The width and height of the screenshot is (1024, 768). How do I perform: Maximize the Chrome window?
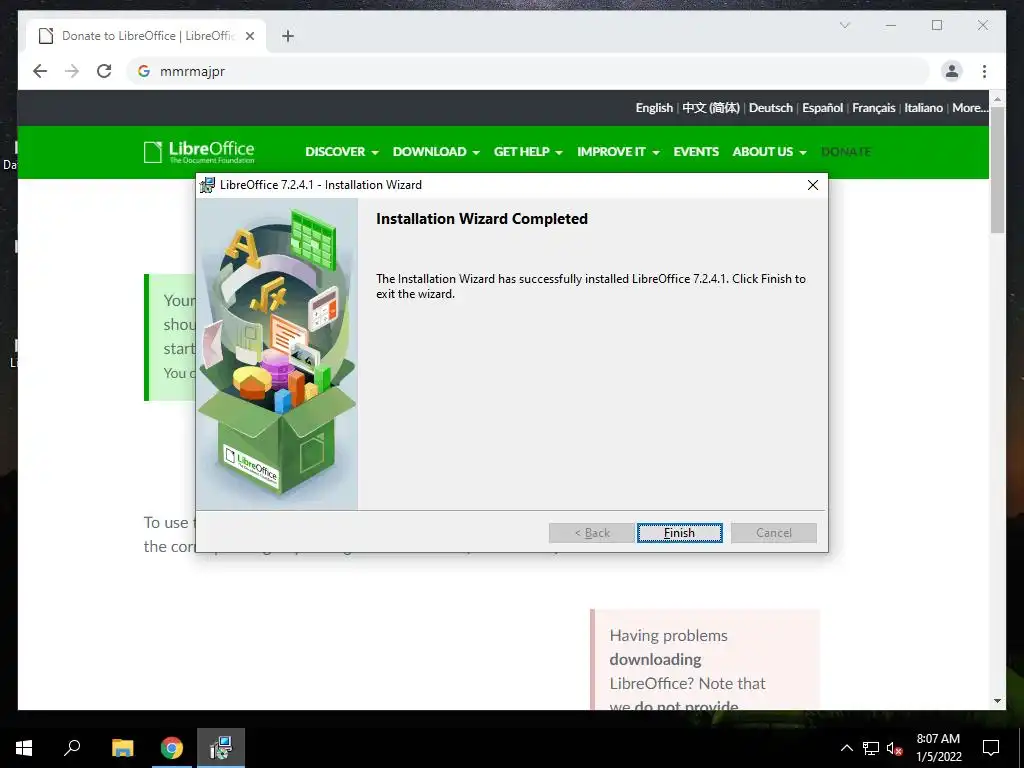click(937, 25)
